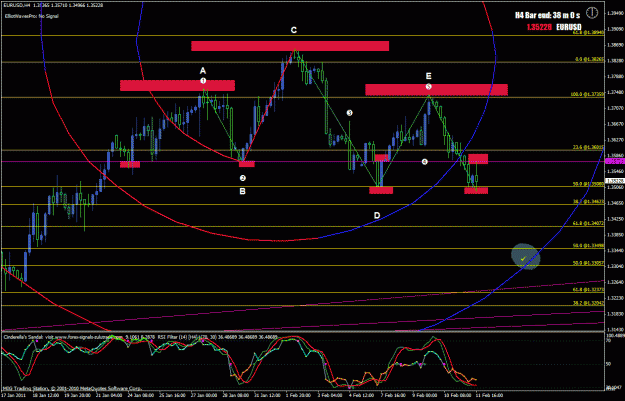This screenshot has height=401, width=625.
Task: Select the red resistance zone under label A
Action: [x=177, y=86]
